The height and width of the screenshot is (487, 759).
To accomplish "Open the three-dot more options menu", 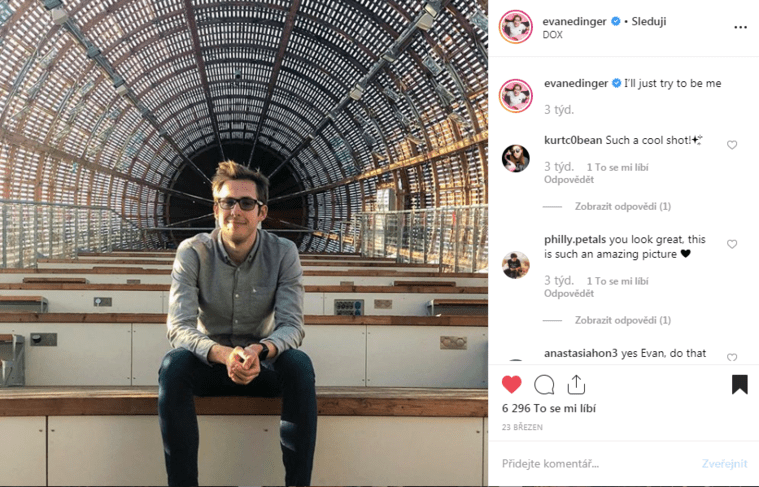I will (x=740, y=27).
